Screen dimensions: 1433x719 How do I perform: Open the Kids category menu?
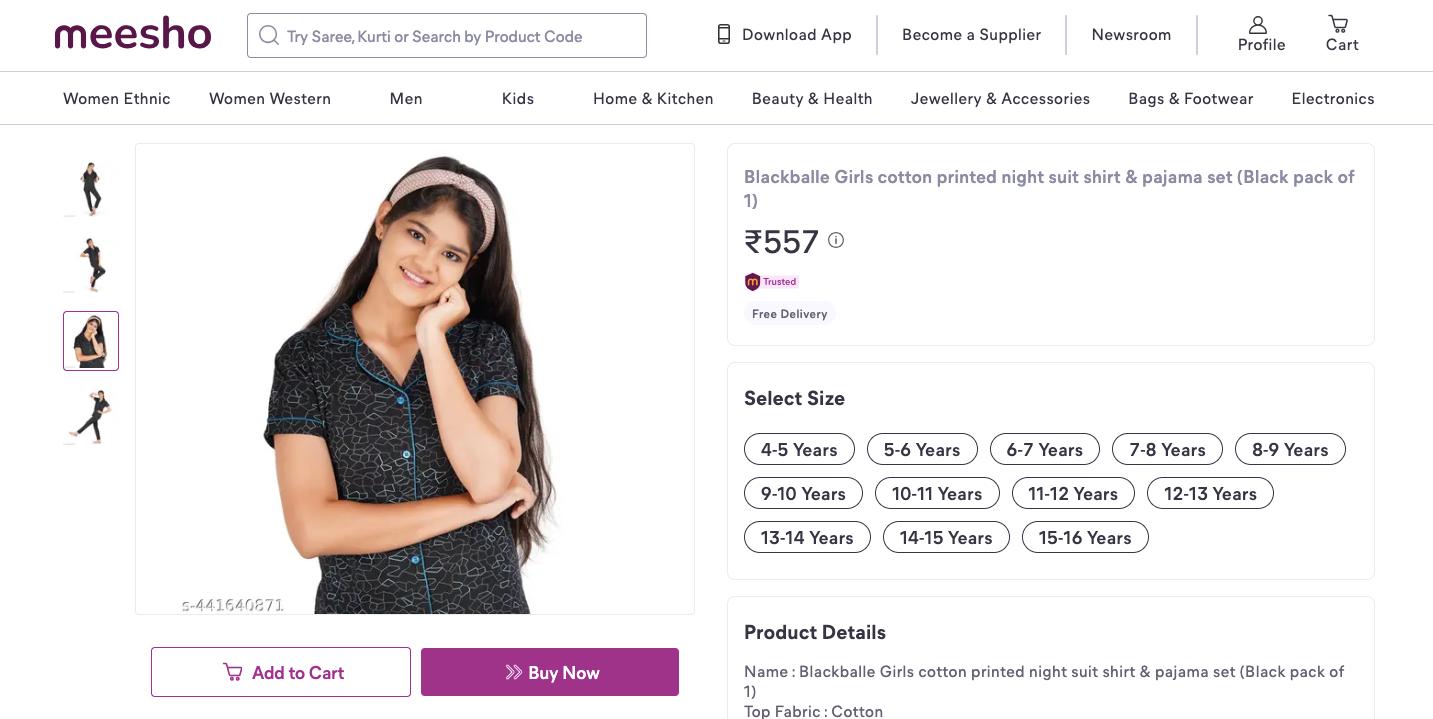(x=518, y=99)
